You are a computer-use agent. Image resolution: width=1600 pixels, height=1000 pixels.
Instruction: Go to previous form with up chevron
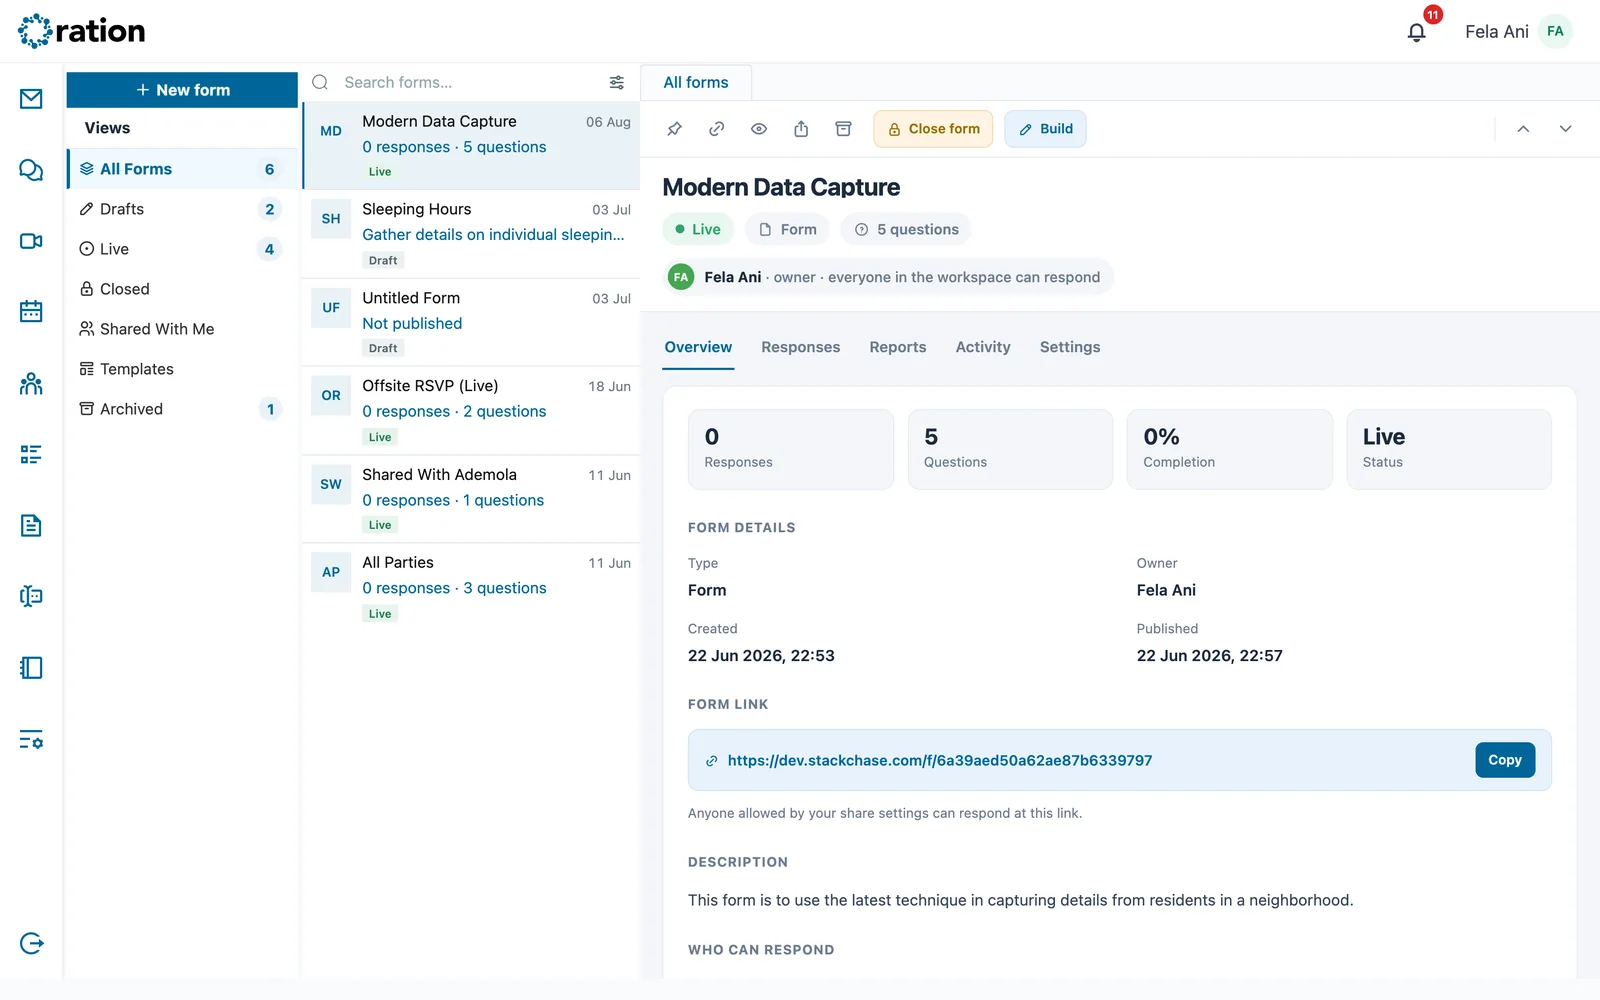[x=1523, y=129]
